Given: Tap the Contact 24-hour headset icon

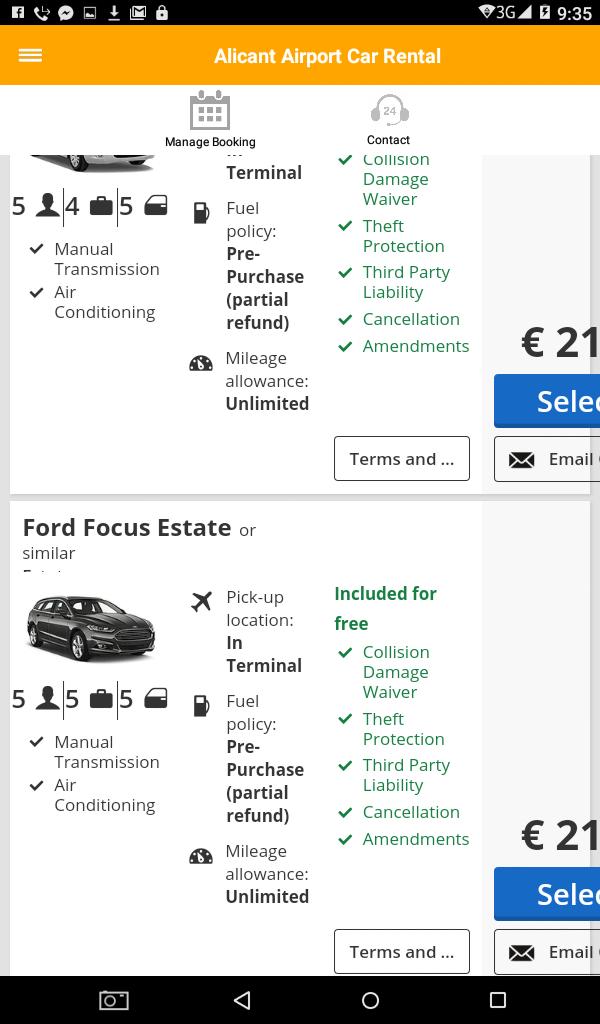Looking at the screenshot, I should pyautogui.click(x=390, y=110).
